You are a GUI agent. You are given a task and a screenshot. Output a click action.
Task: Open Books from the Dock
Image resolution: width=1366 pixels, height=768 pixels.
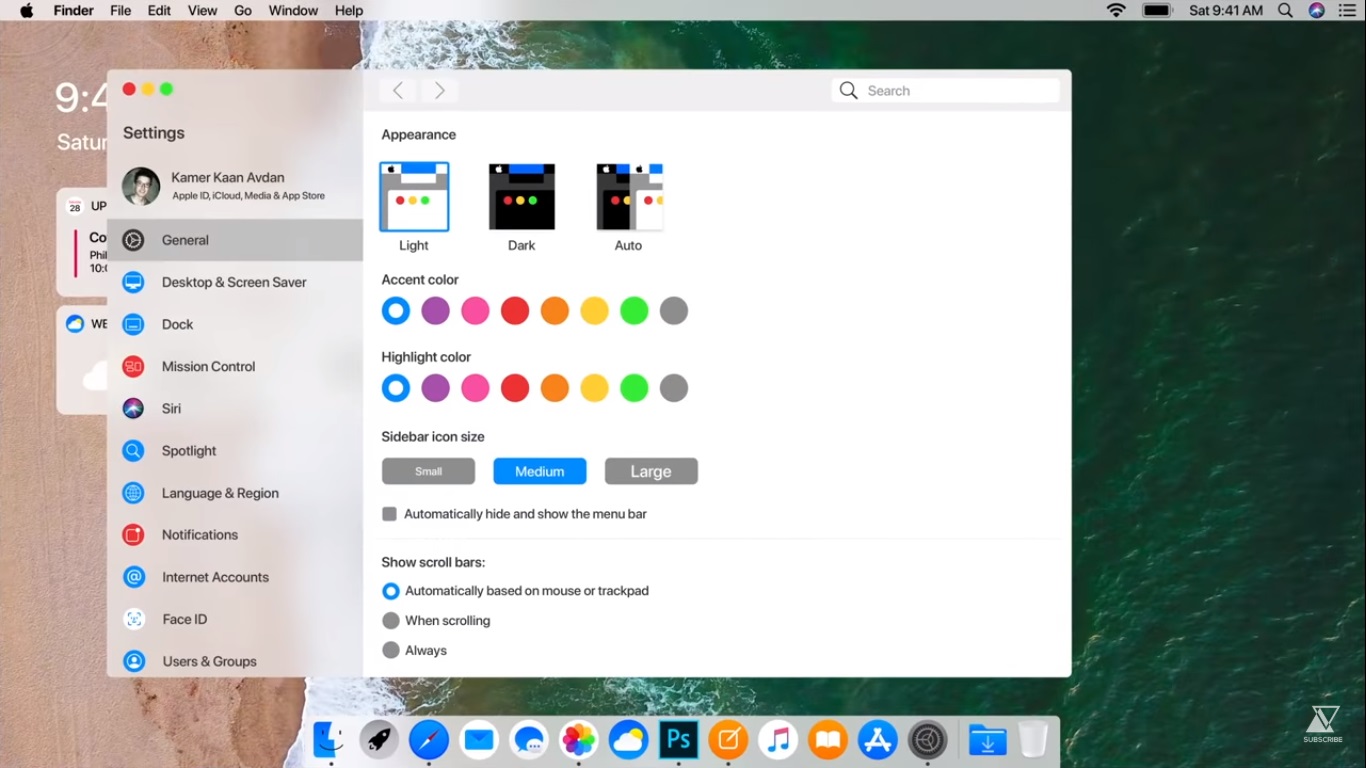tap(828, 740)
